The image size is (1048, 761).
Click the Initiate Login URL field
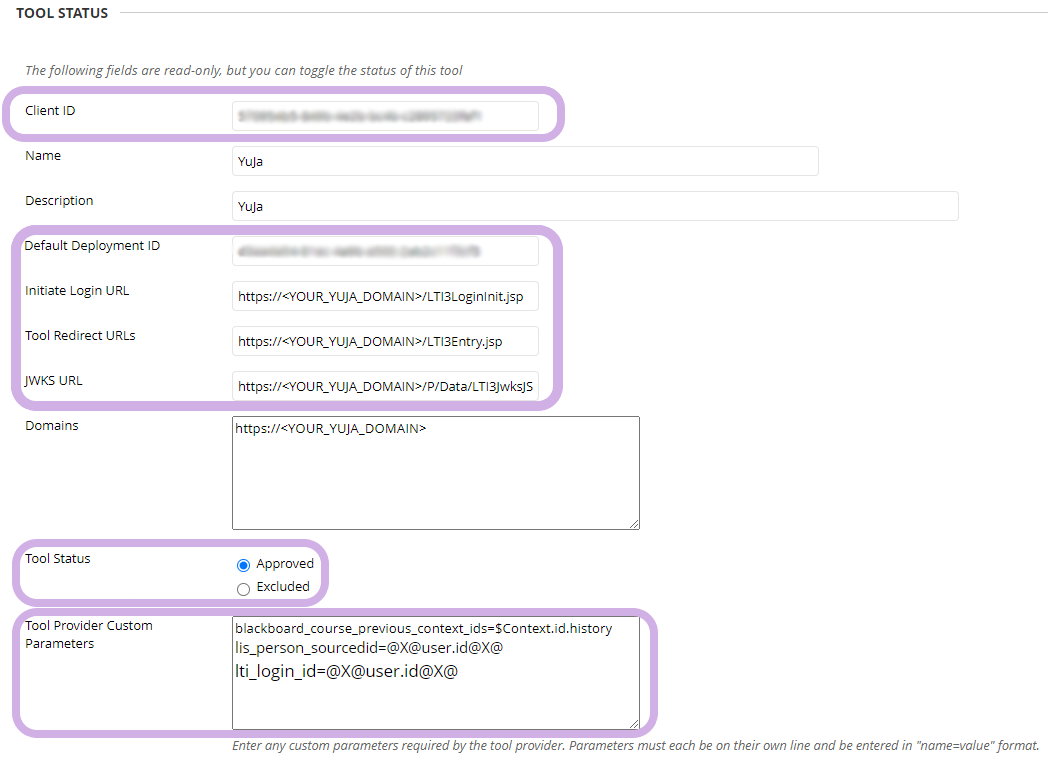(385, 296)
